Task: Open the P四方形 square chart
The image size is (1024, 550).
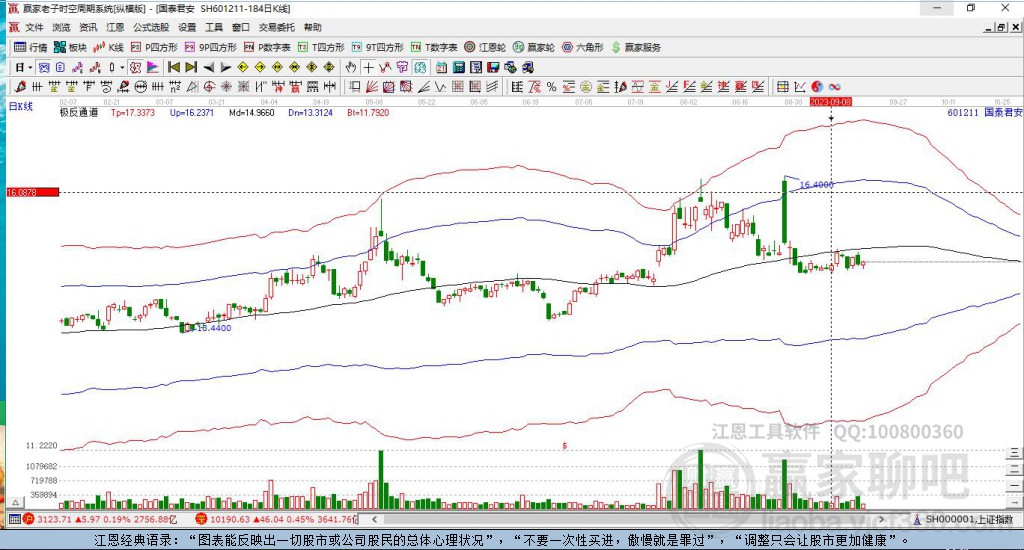Action: (154, 47)
